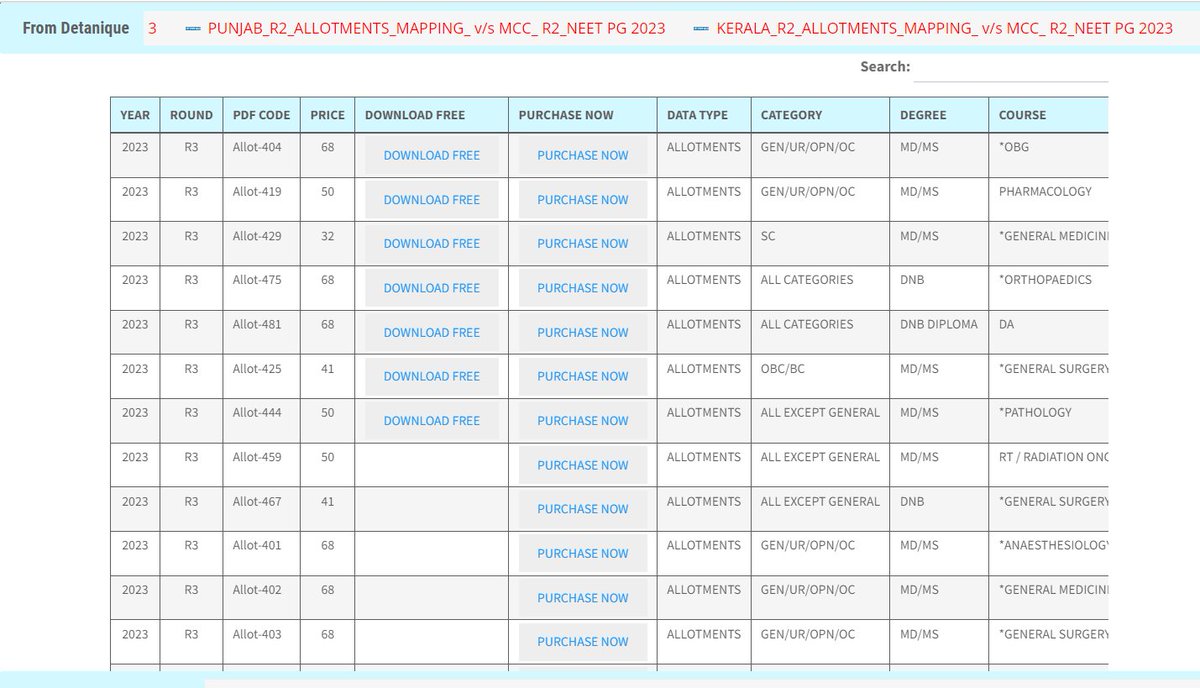Click the *PATHOLOGY course cell
The image size is (1200, 688).
coord(1048,420)
